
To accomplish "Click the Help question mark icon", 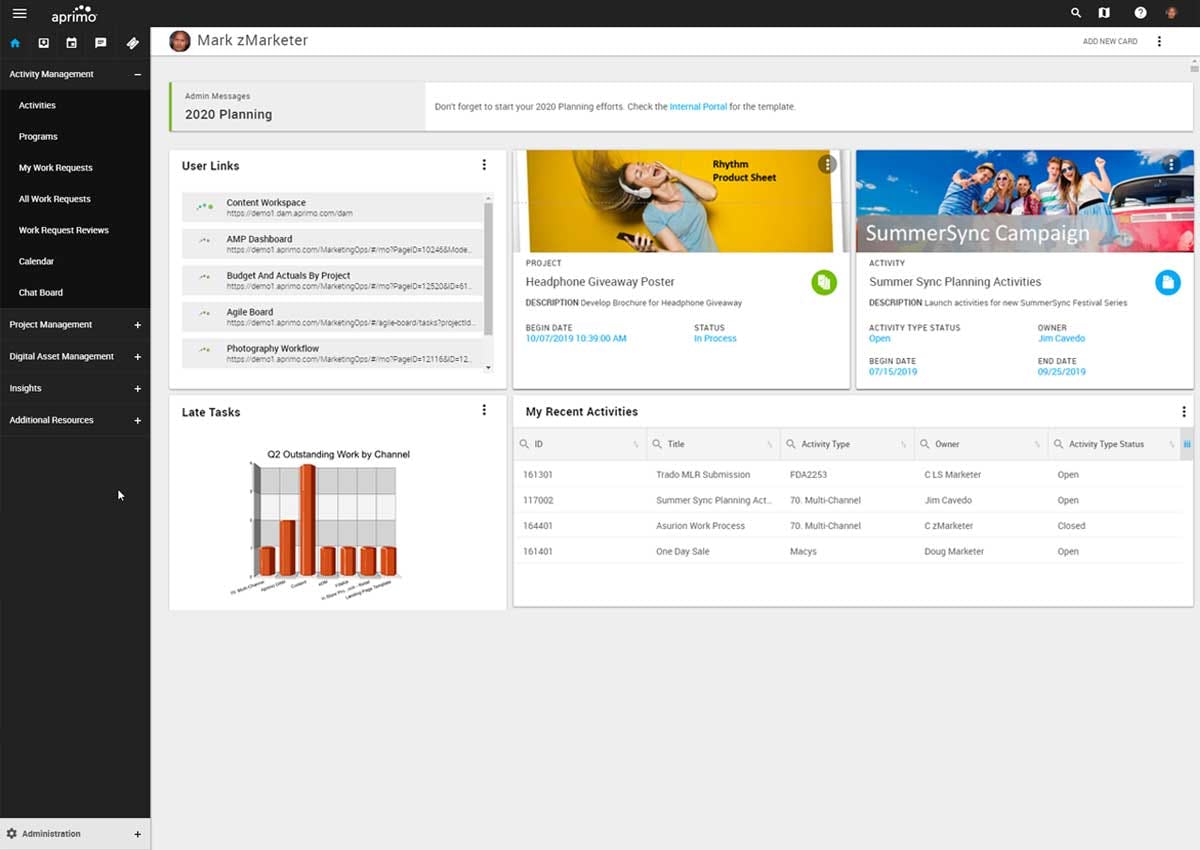I will coord(1139,13).
